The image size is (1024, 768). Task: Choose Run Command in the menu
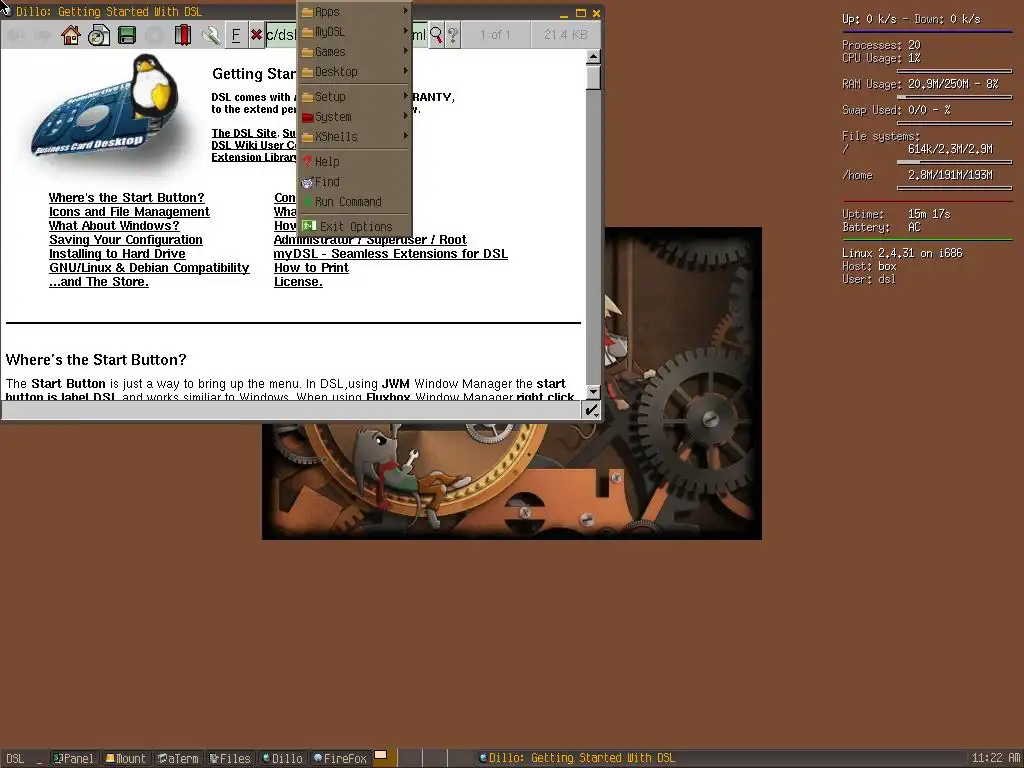coord(355,202)
